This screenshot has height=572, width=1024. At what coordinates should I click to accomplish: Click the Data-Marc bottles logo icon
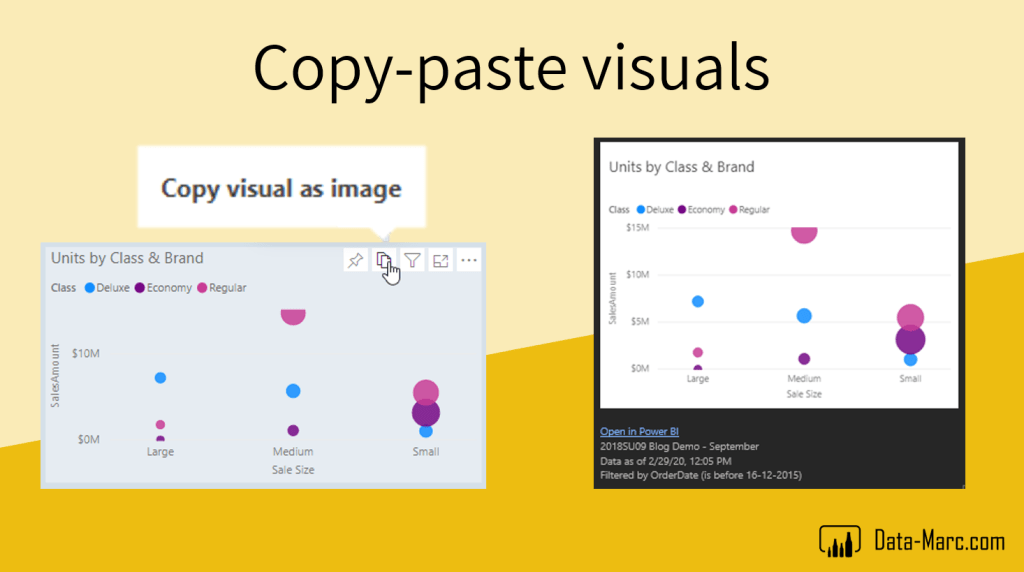tap(840, 541)
